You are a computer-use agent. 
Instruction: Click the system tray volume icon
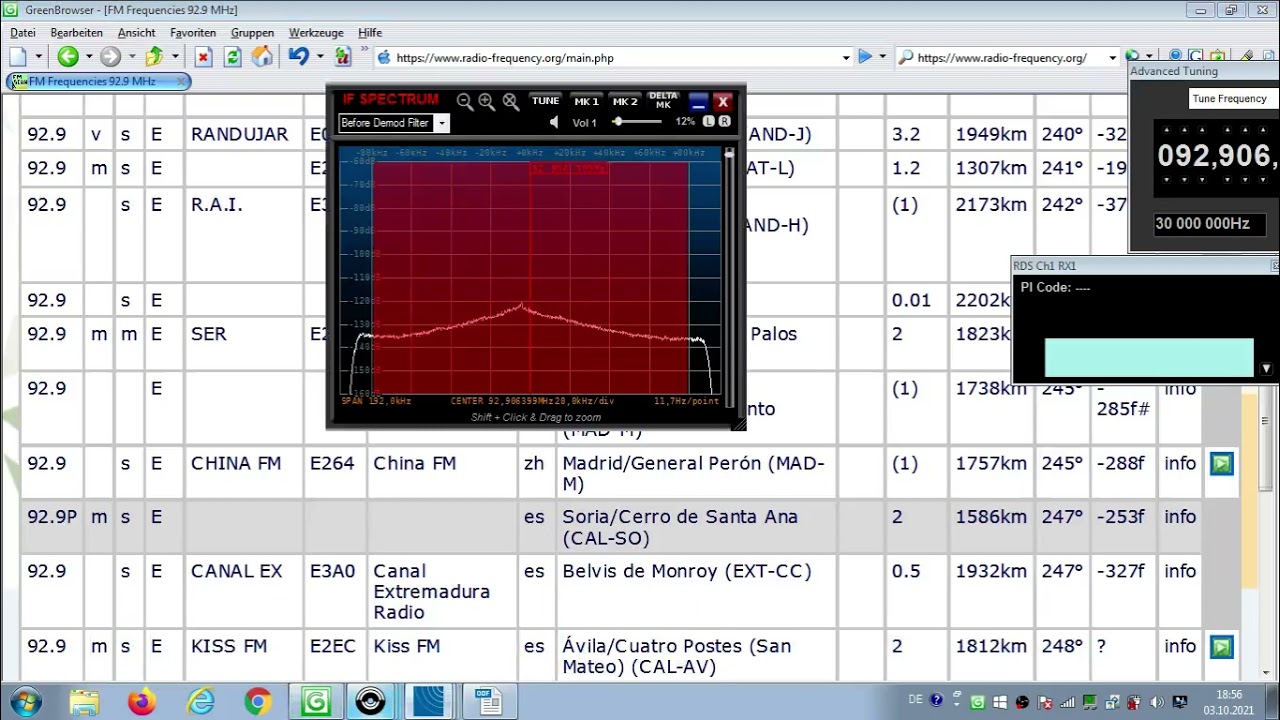coord(1157,702)
